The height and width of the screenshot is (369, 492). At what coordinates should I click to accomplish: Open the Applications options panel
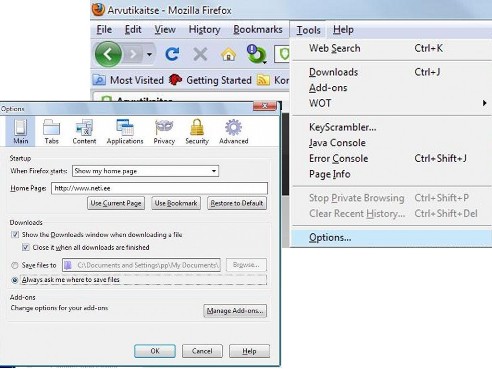point(125,131)
